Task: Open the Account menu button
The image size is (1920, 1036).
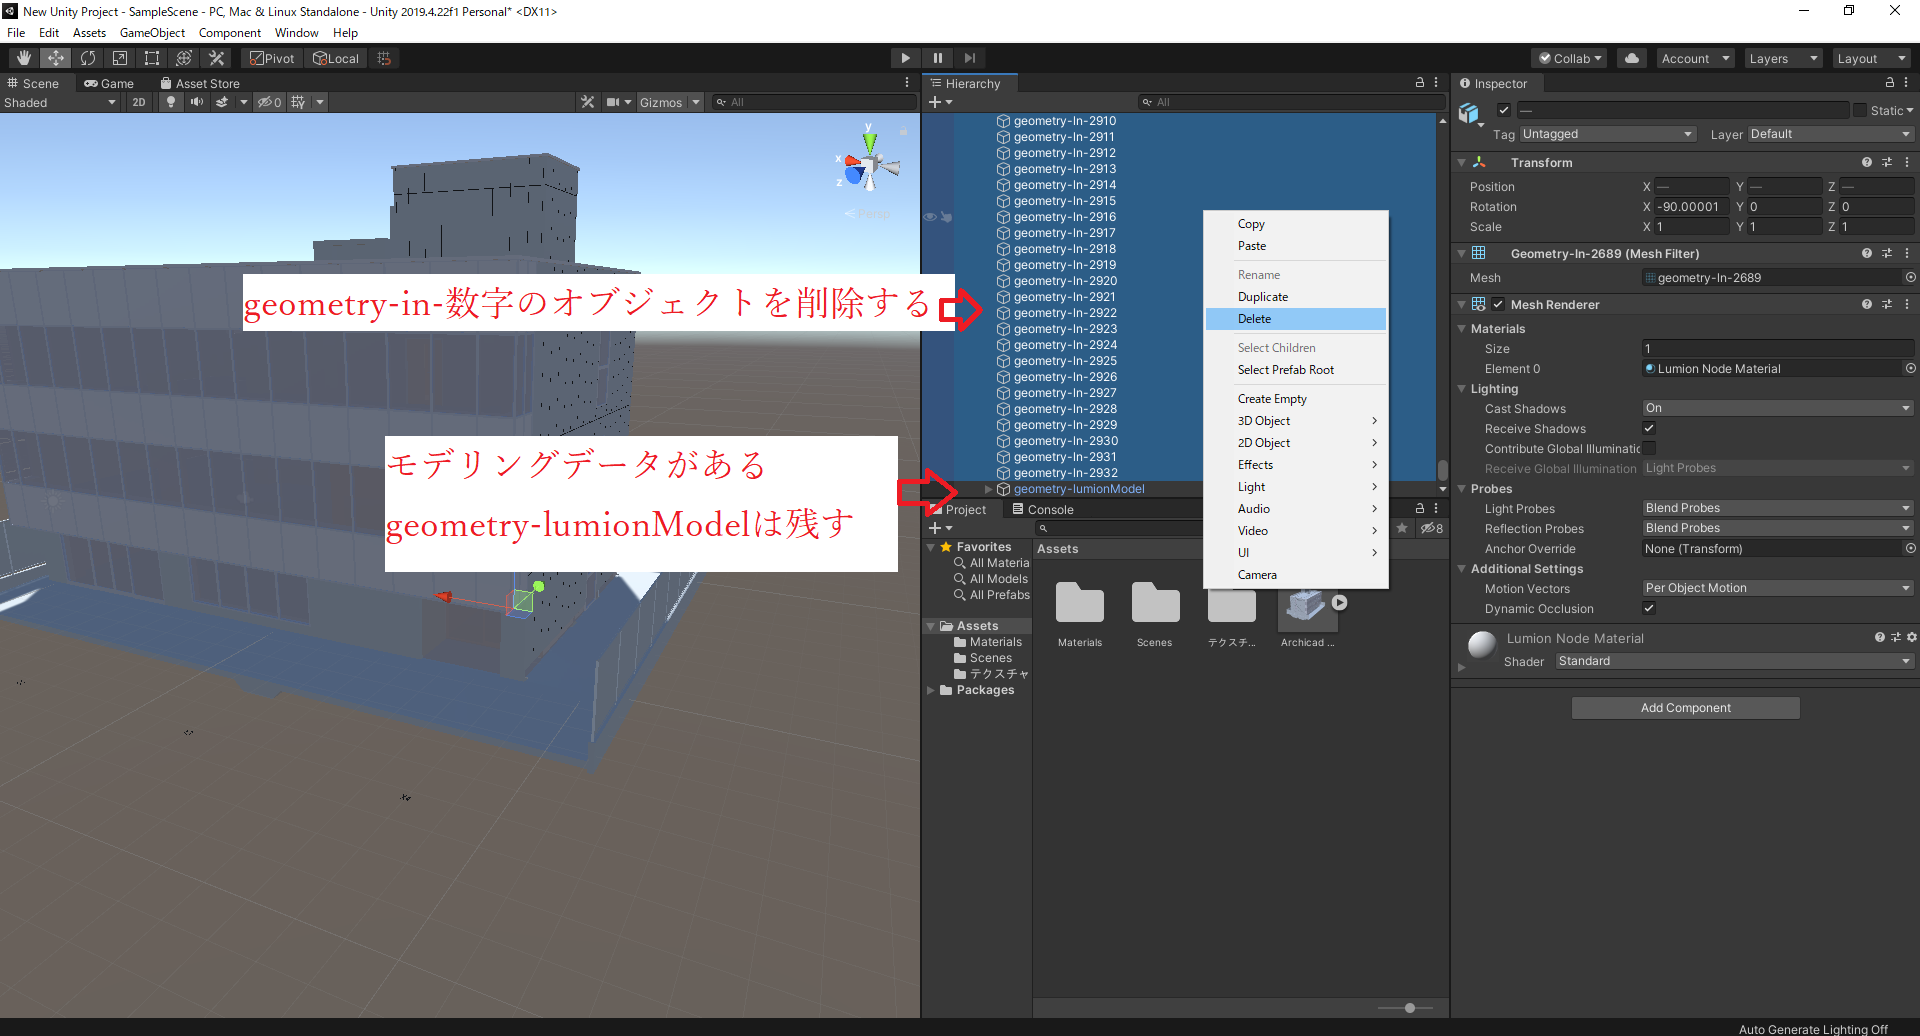Action: (1696, 58)
